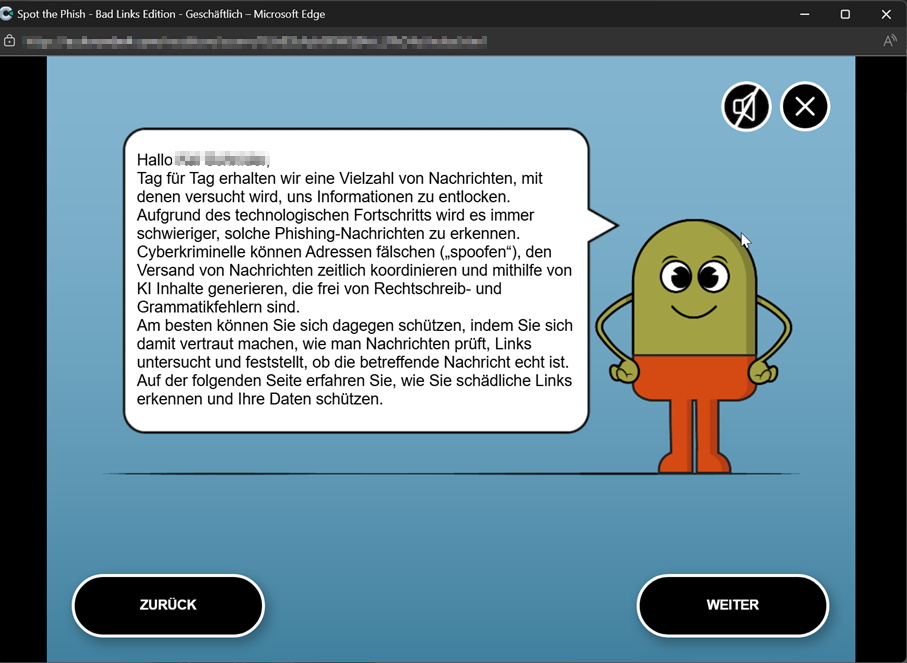This screenshot has height=663, width=907.
Task: Click the app icon in the title bar
Action: click(8, 14)
